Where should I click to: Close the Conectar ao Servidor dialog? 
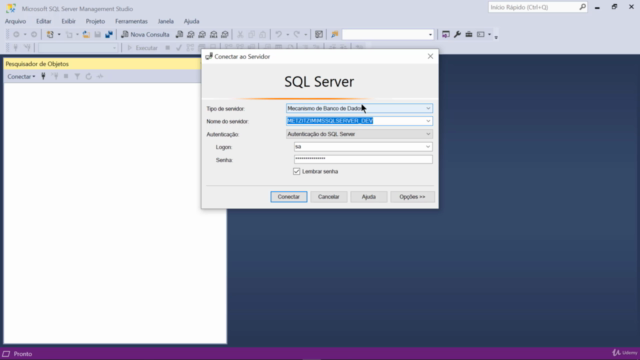[x=430, y=56]
